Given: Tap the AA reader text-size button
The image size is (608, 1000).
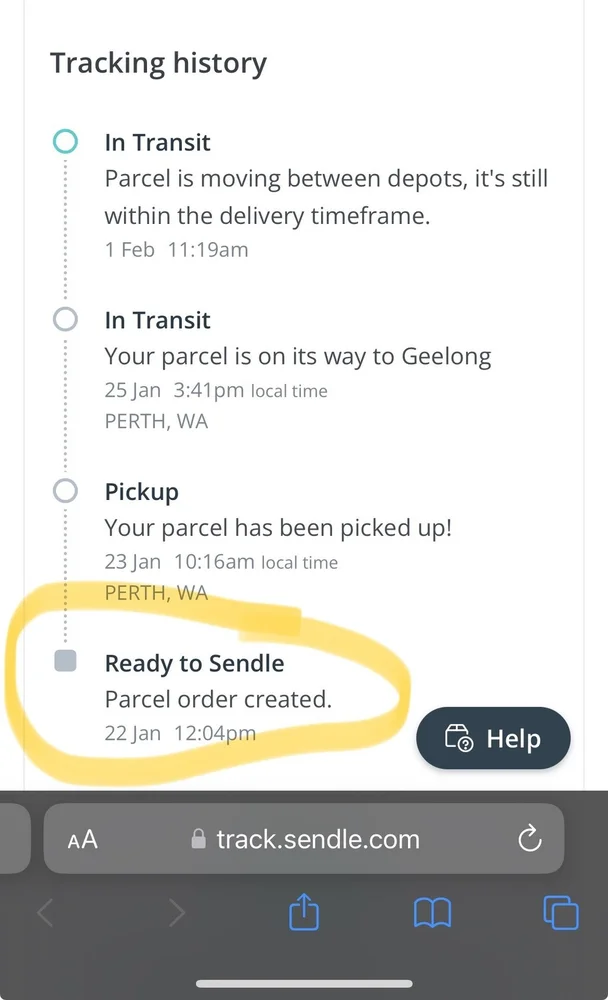Looking at the screenshot, I should pos(83,839).
